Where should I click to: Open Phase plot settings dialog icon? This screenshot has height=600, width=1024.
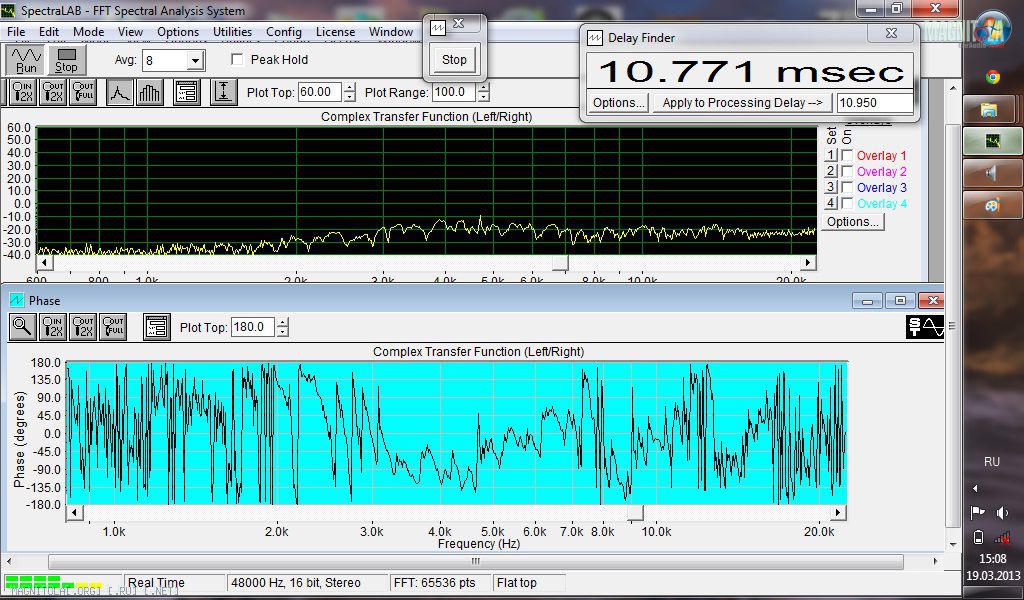[157, 326]
